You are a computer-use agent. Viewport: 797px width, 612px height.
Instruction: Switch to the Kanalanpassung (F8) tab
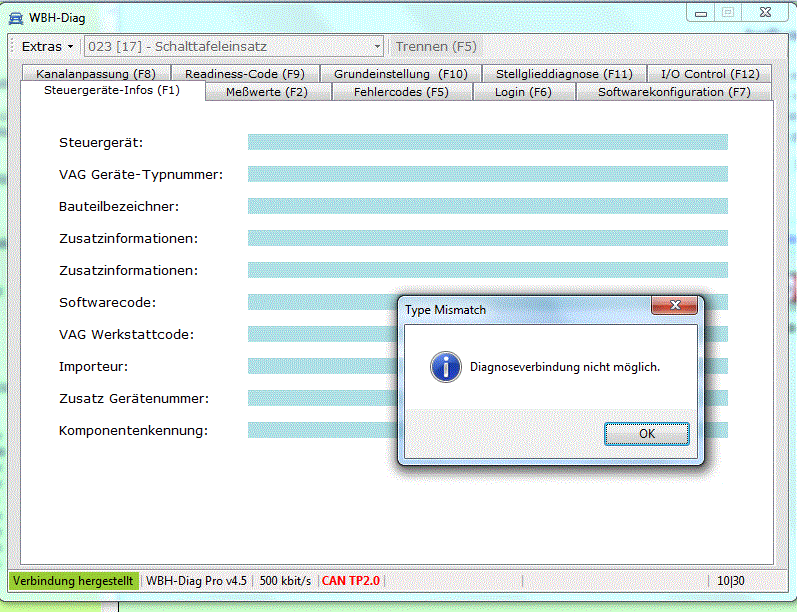pyautogui.click(x=95, y=73)
